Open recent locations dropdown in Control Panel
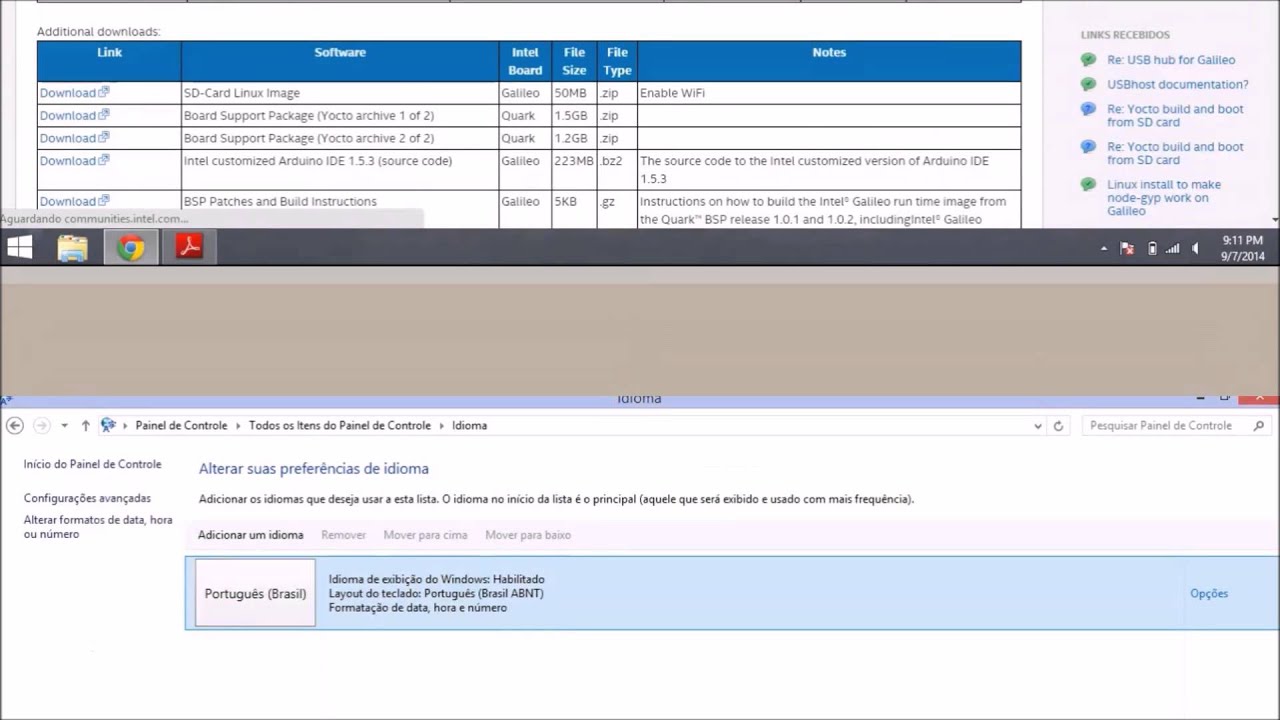Viewport: 1280px width, 720px height. (64, 426)
